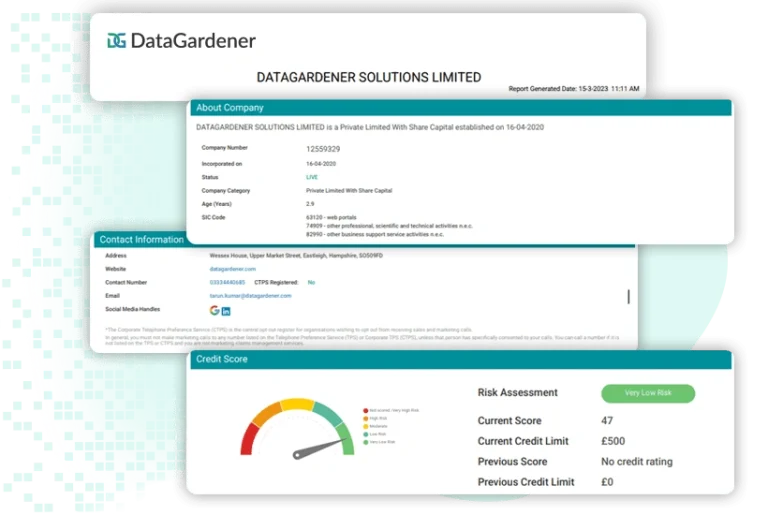
Task: Click the Wessex House address text
Action: pos(296,255)
